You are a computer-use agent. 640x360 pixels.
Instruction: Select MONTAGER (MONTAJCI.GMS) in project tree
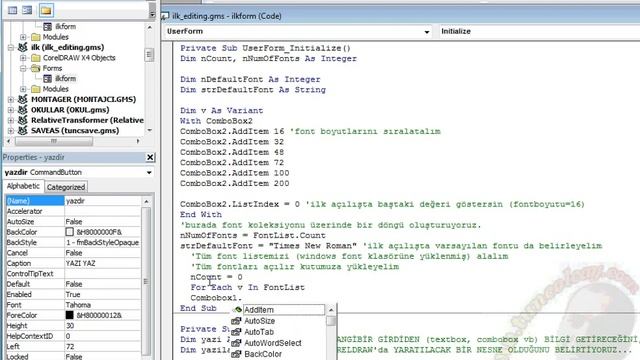(83, 99)
